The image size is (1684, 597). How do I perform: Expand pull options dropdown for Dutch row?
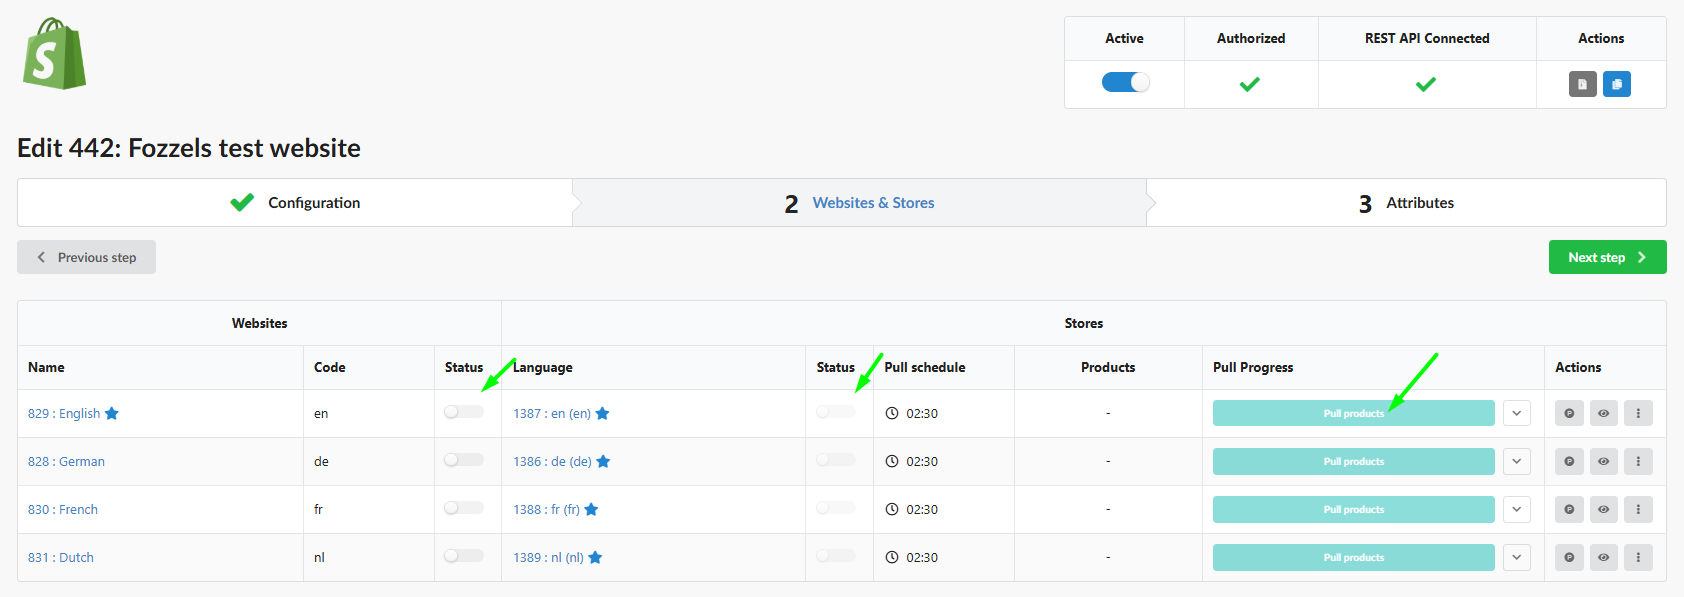(x=1516, y=557)
